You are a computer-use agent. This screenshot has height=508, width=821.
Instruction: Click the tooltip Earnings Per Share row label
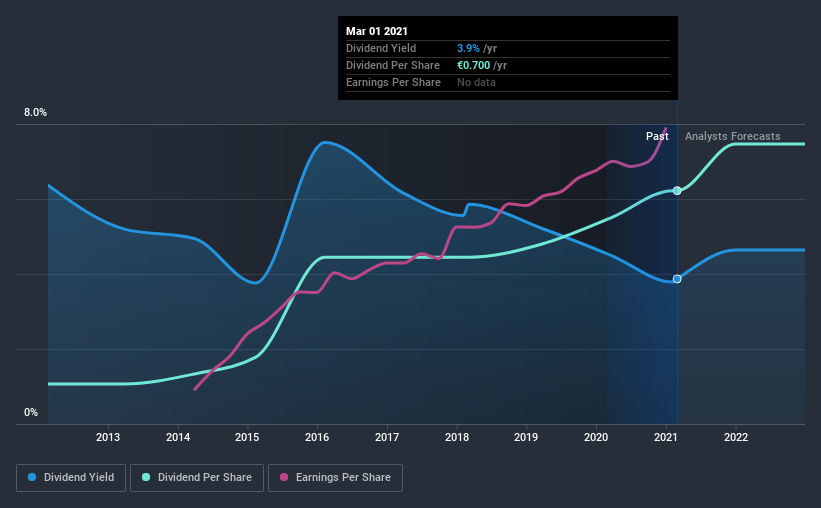click(x=393, y=82)
